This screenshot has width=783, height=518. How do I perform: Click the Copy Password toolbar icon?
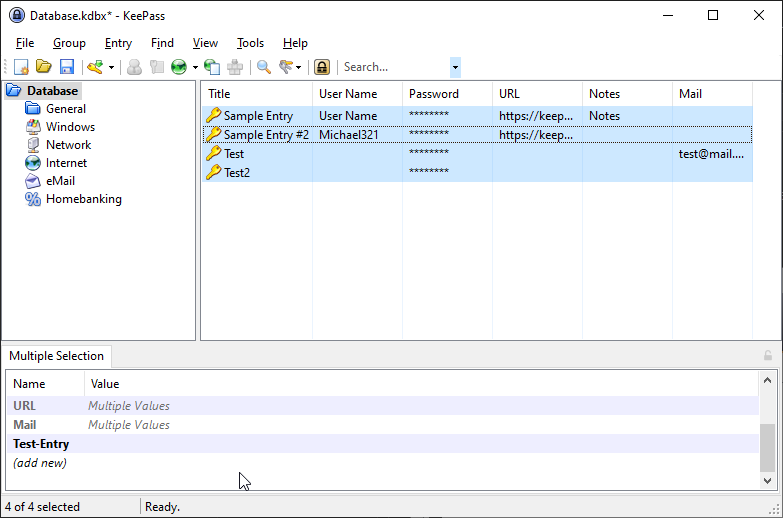(x=157, y=67)
